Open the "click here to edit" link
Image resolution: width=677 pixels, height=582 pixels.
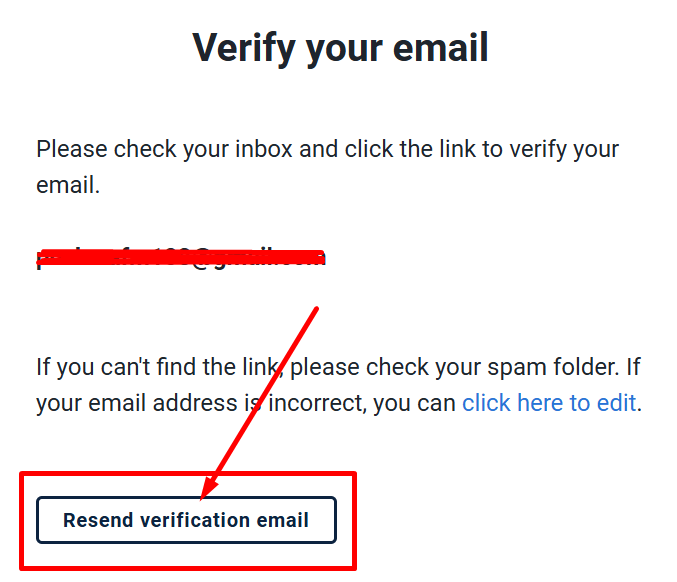click(549, 403)
